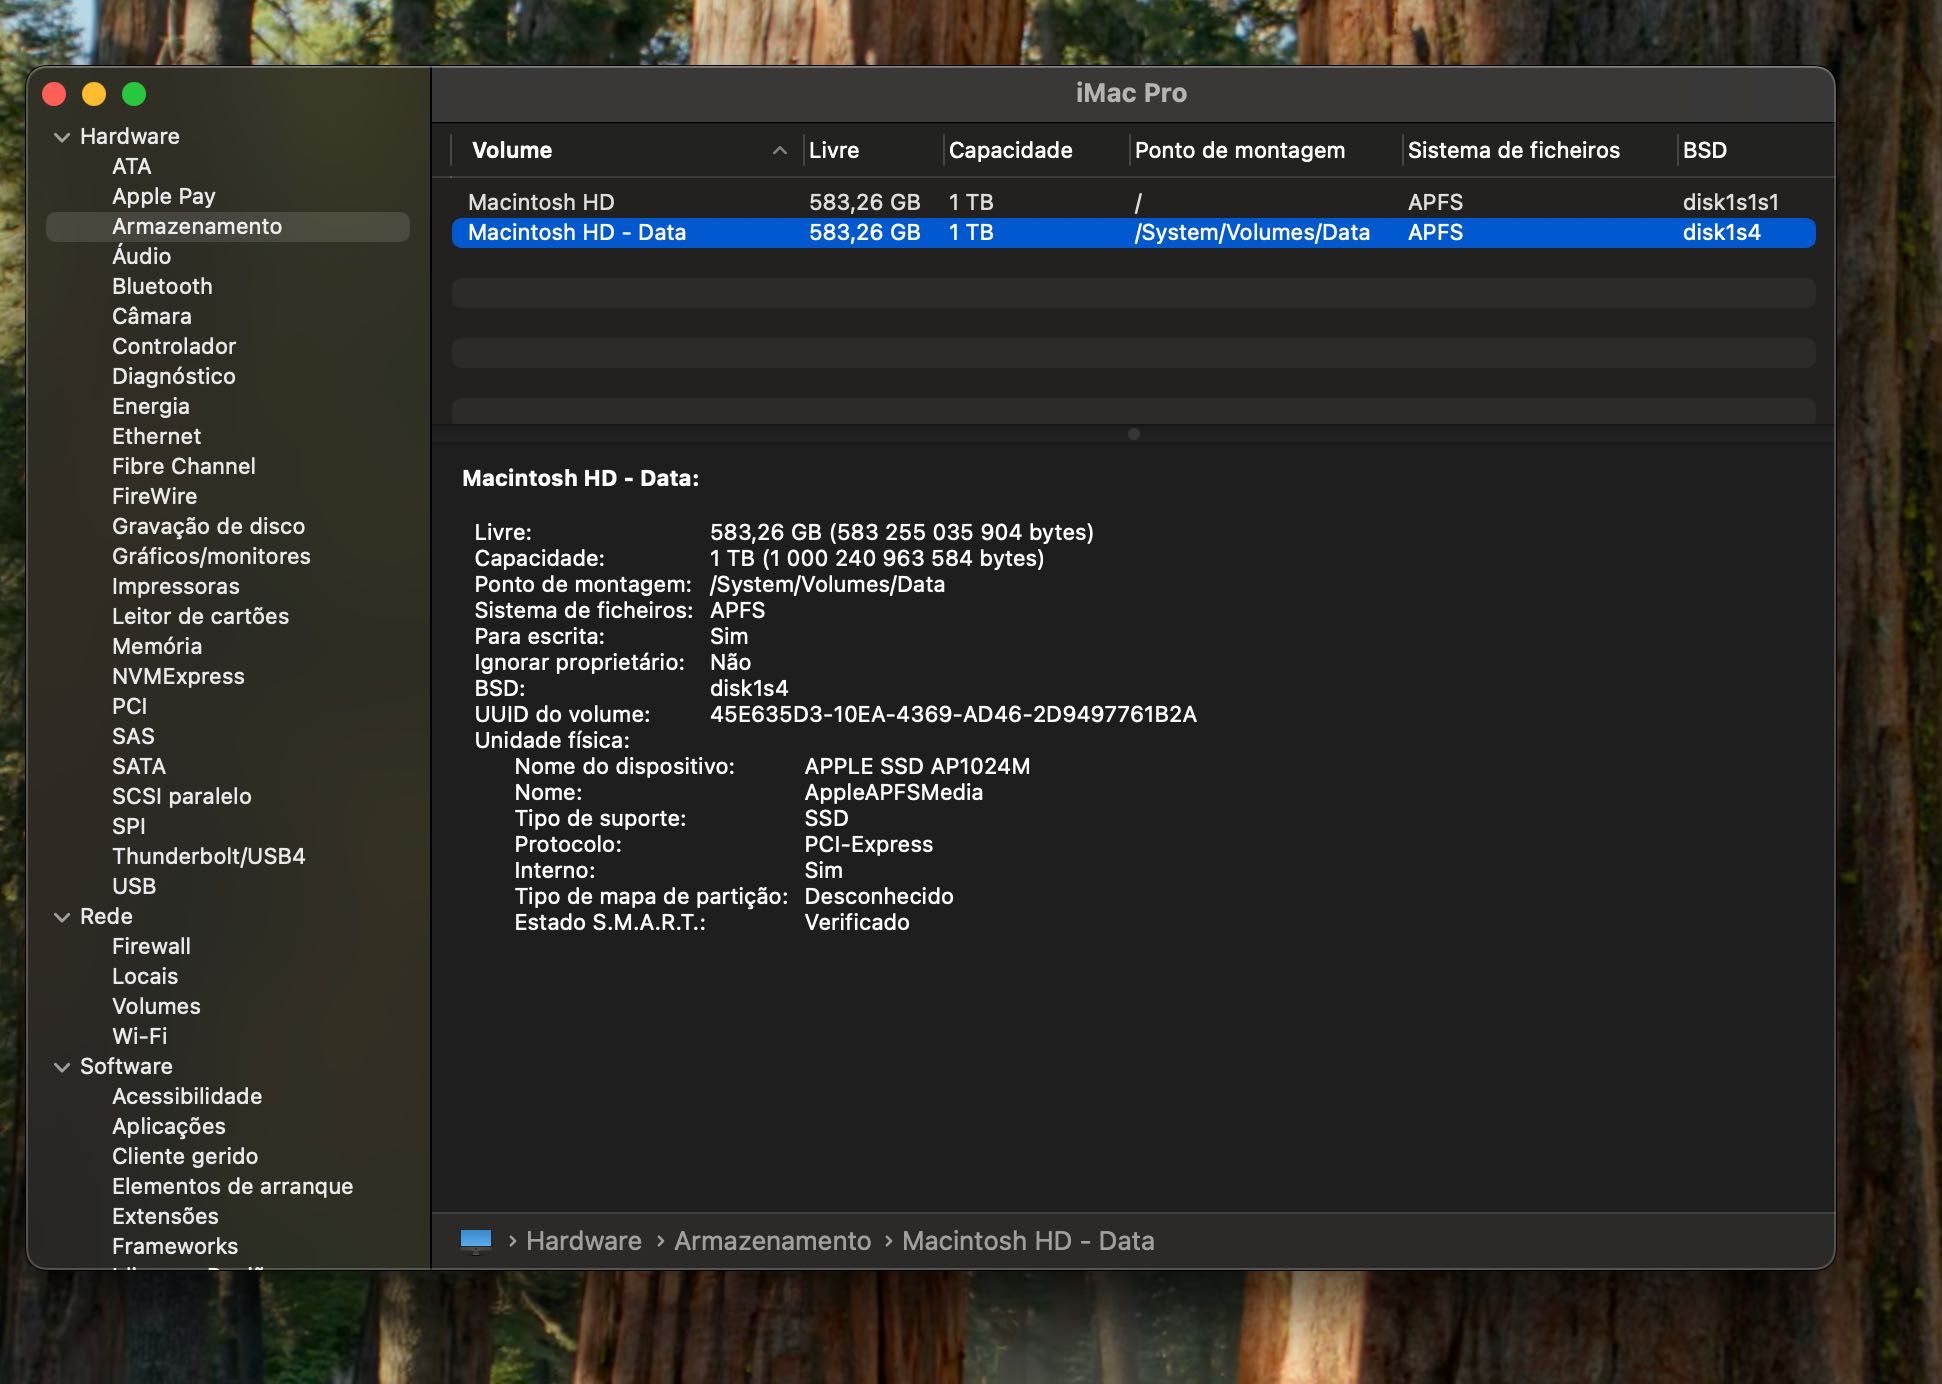Open Diagnóstico in the sidebar
Viewport: 1942px width, 1384px height.
[x=174, y=376]
